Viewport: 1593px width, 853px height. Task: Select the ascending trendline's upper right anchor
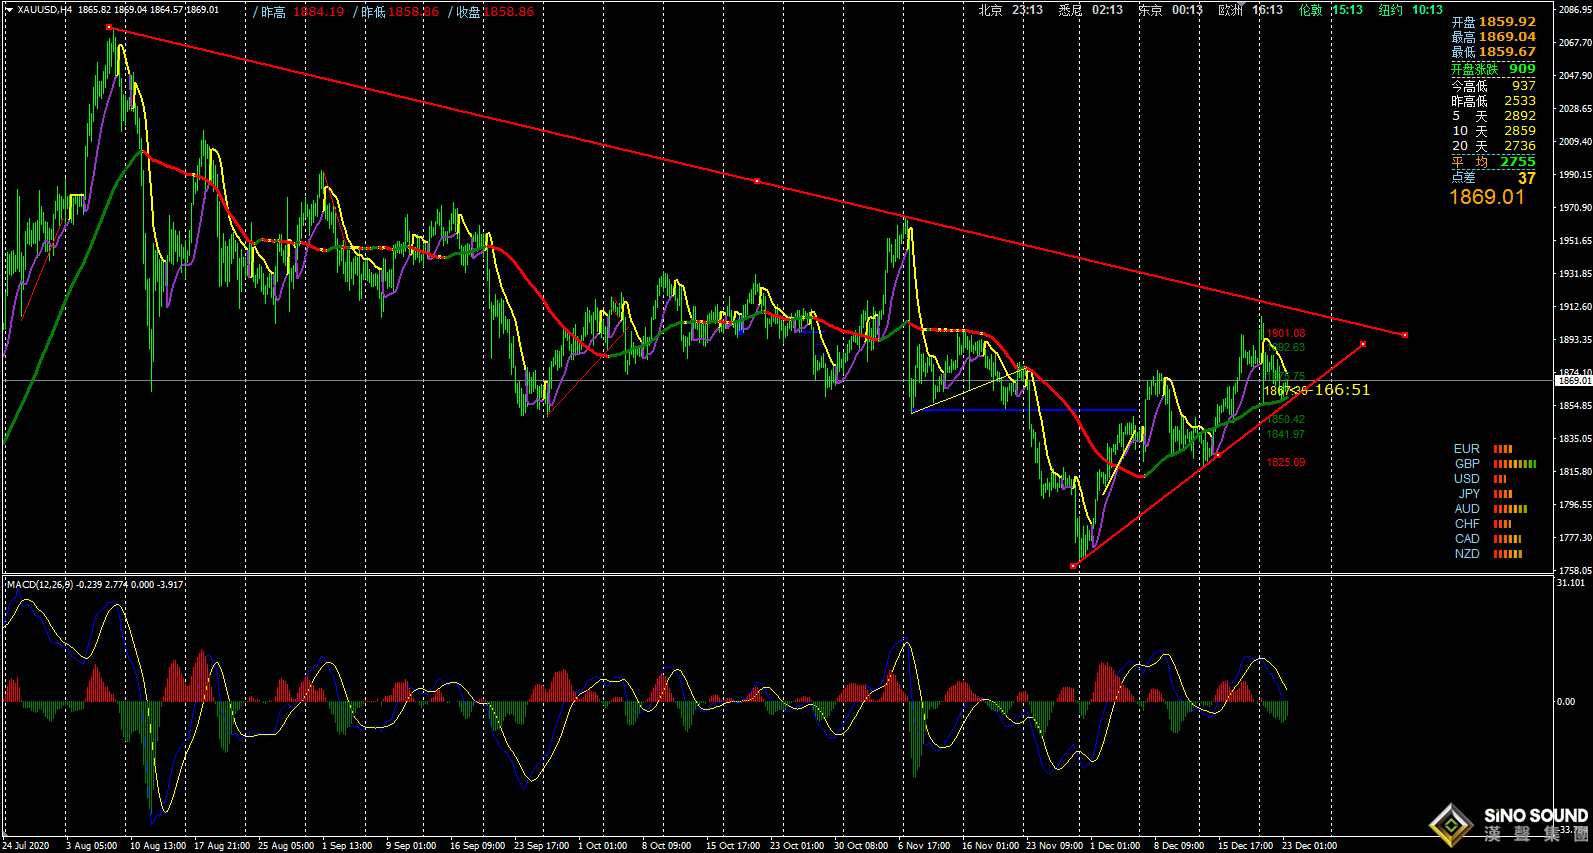pos(1363,345)
